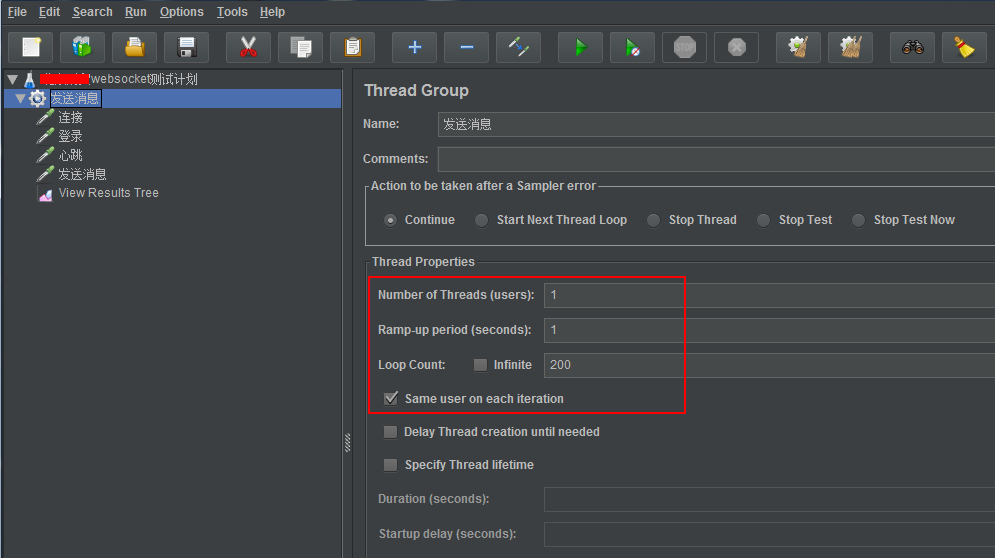Click the plus Expand all icon
The image size is (995, 558).
(x=414, y=47)
